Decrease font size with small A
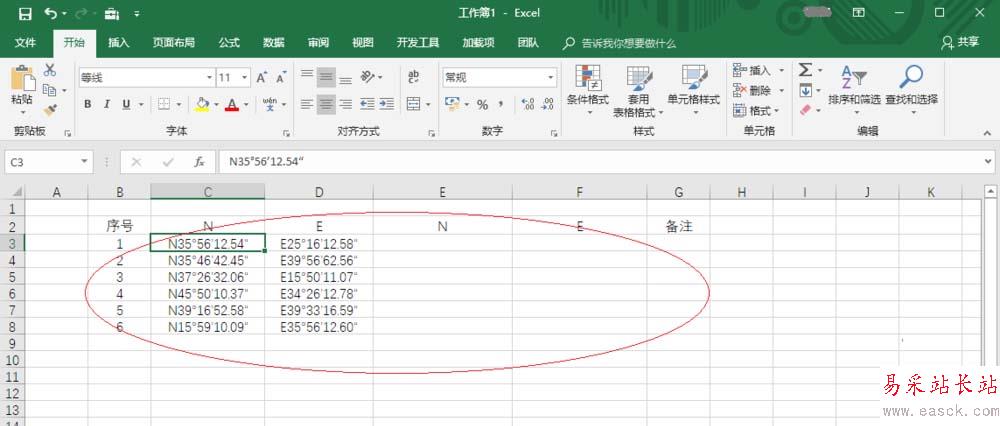The height and width of the screenshot is (426, 1000). point(281,78)
